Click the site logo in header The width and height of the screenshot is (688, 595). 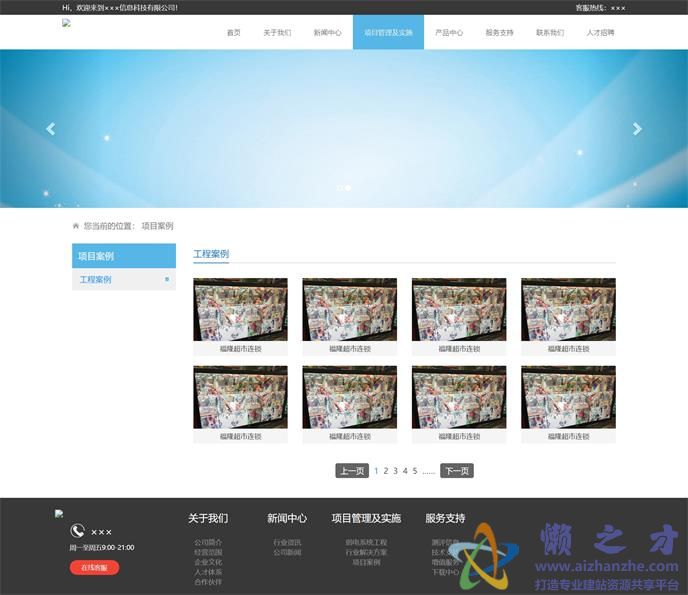point(67,23)
